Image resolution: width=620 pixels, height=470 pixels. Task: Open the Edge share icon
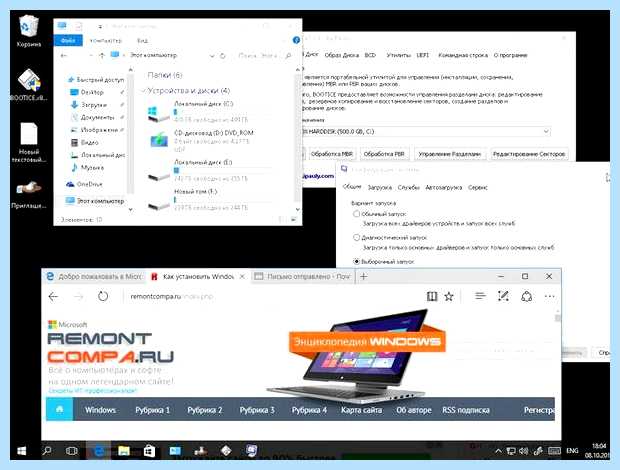(526, 296)
